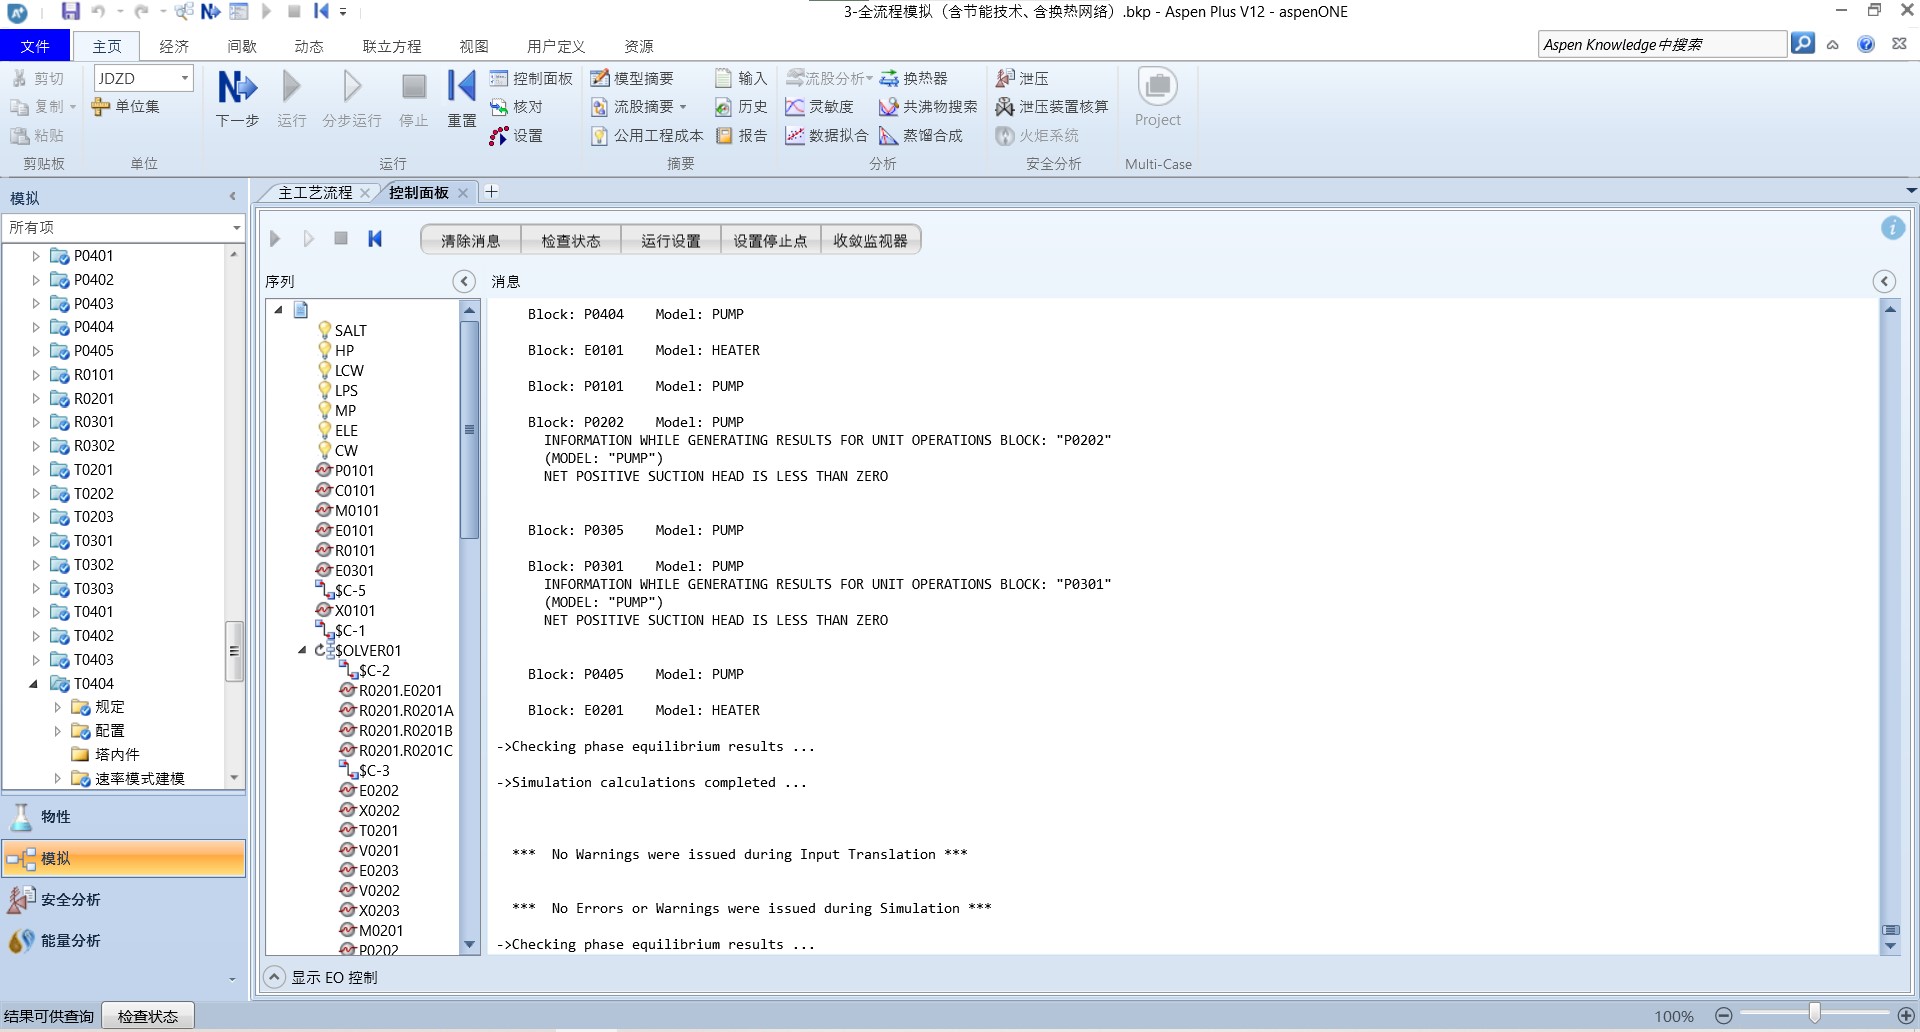Screen dimensions: 1920x1032
Task: Open 设置 in the run group
Action: point(516,136)
